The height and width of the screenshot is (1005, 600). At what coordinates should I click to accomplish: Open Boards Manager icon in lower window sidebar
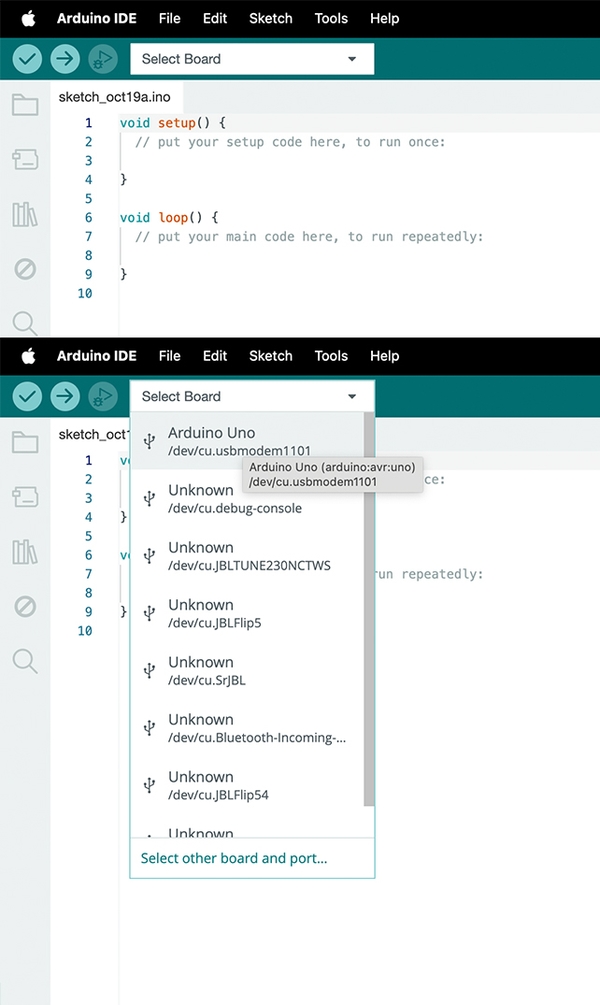[x=25, y=497]
